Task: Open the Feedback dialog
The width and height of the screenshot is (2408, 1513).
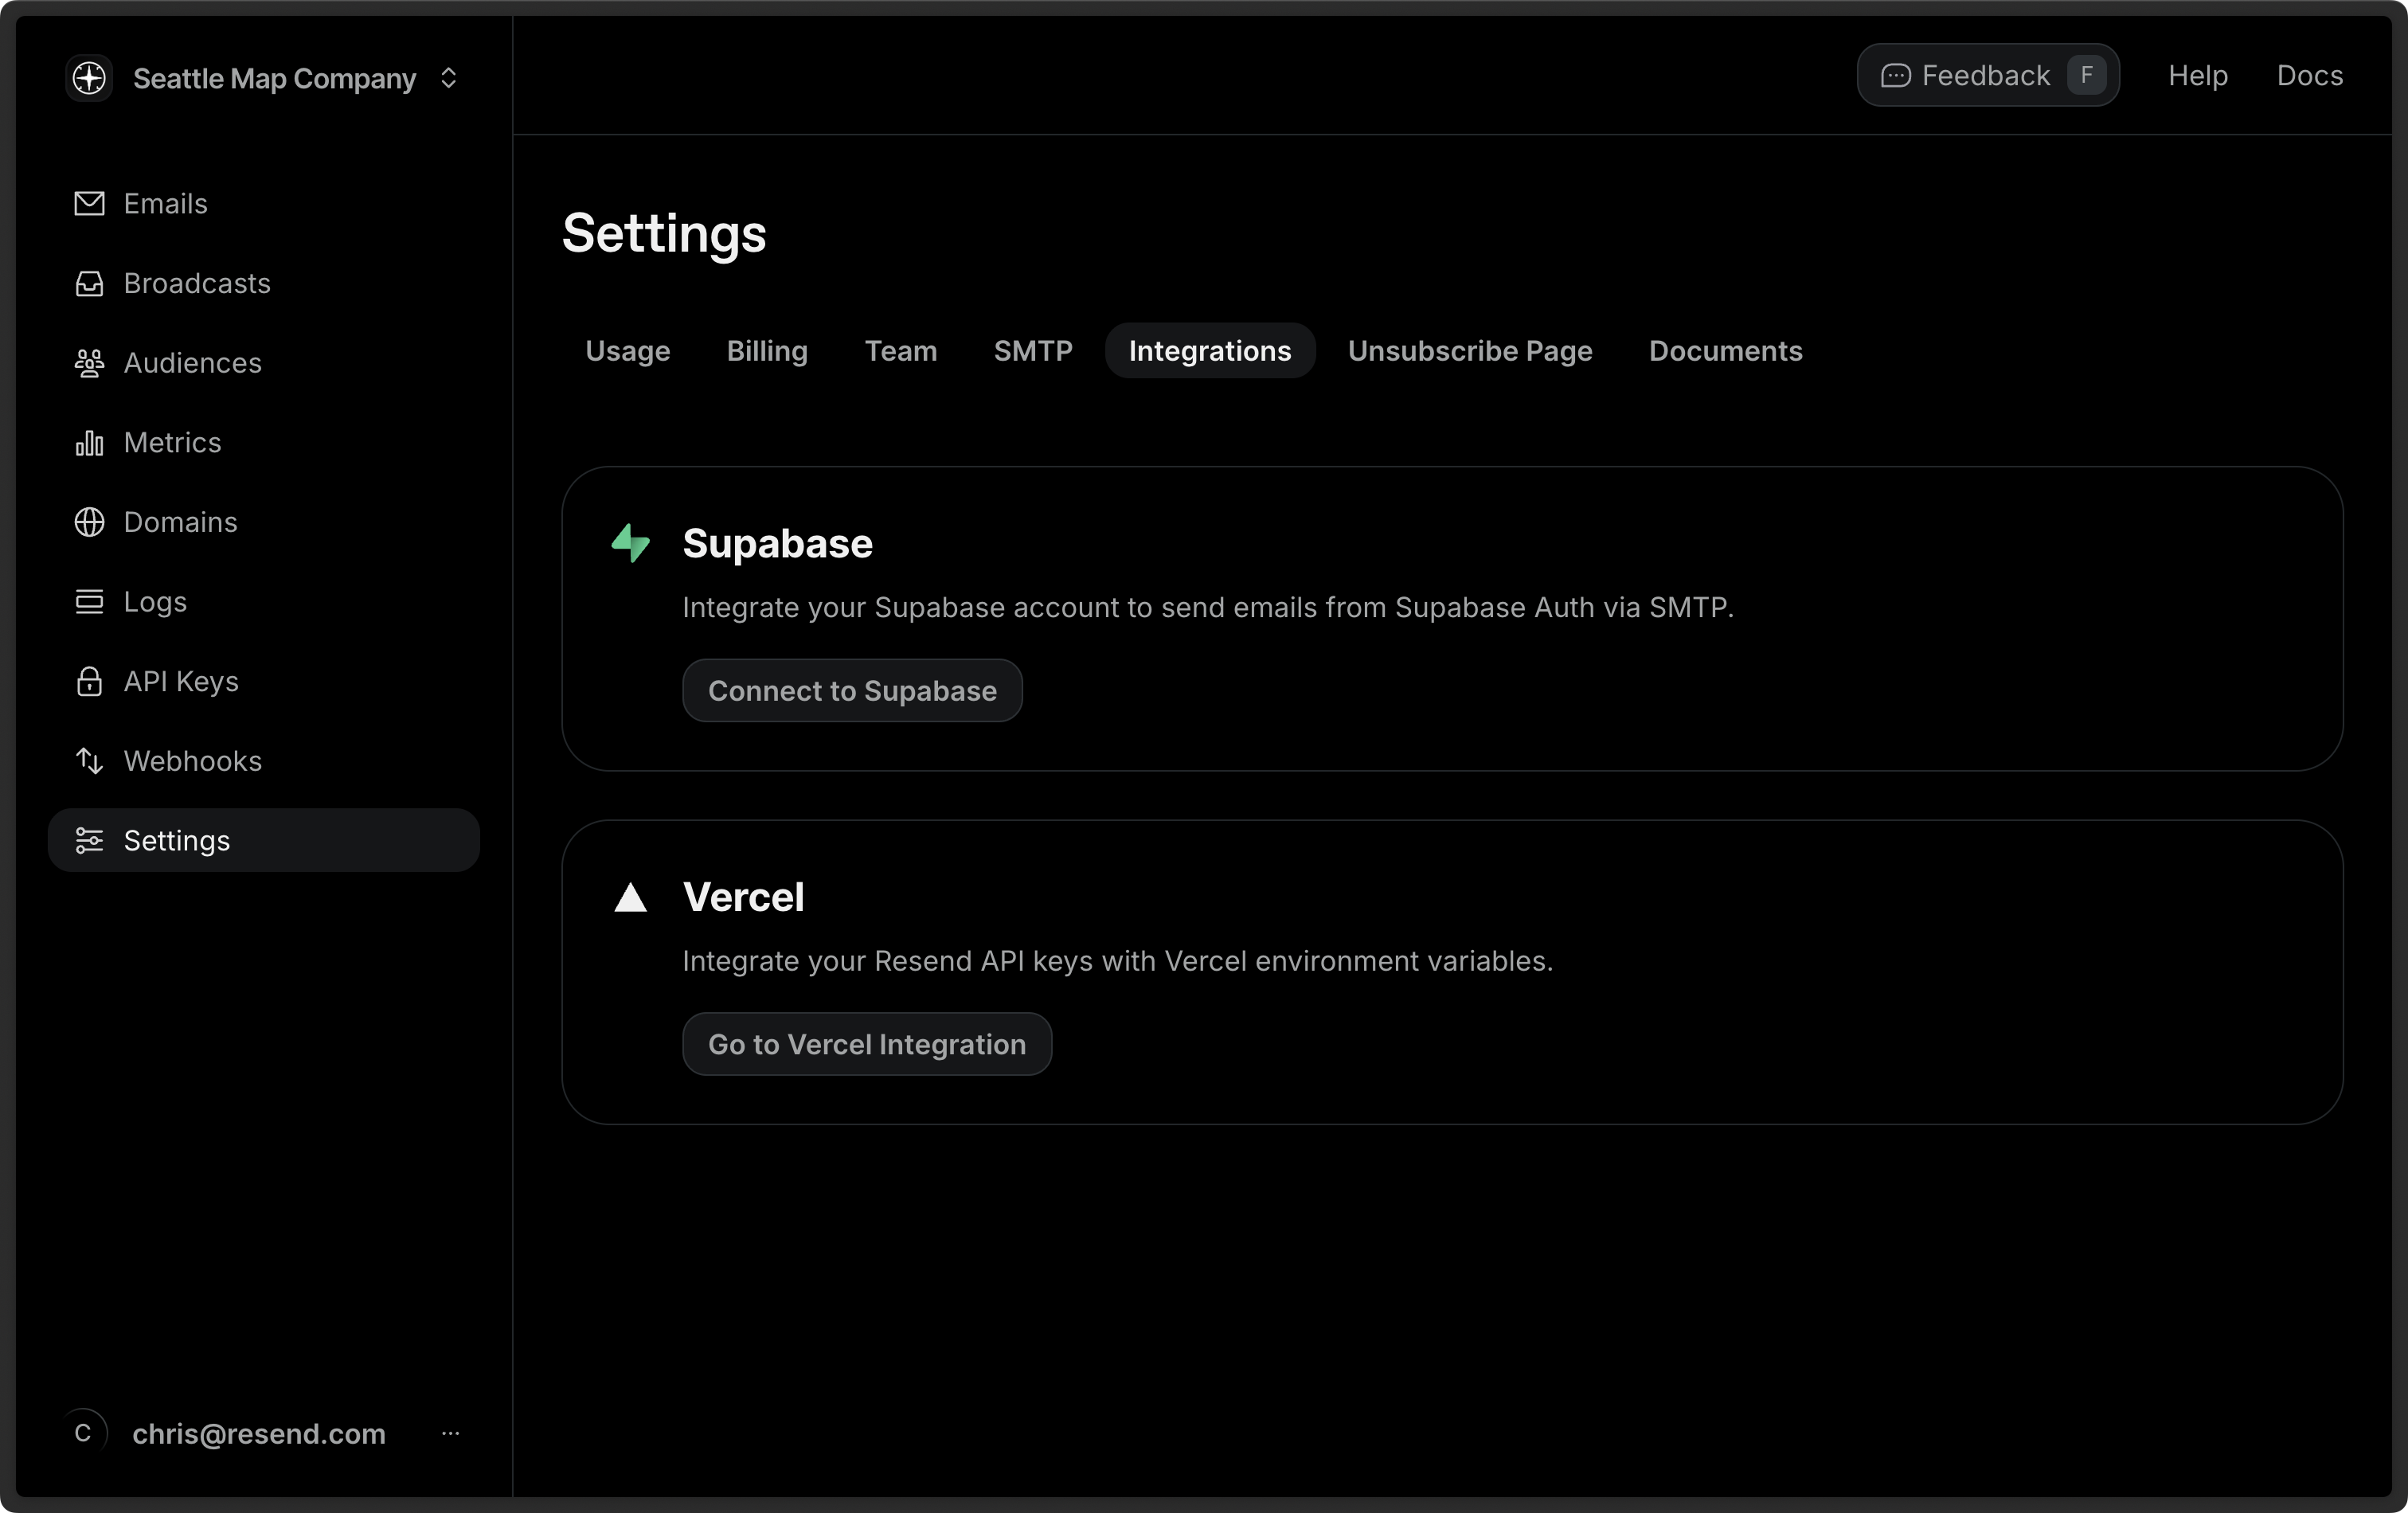Action: coord(1987,74)
